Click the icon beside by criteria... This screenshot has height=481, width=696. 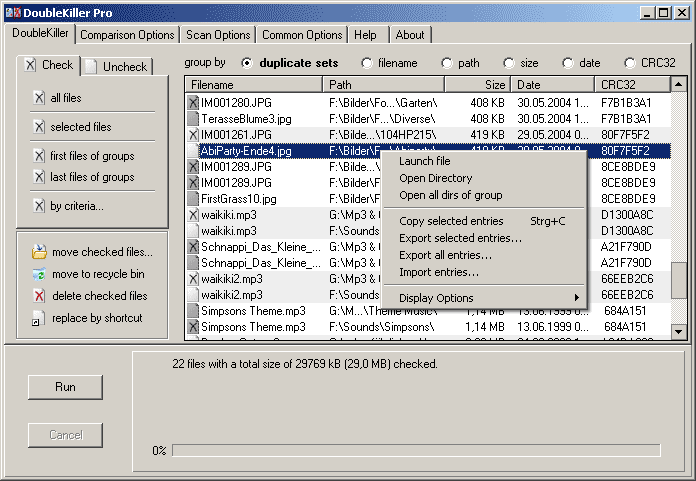pos(39,206)
